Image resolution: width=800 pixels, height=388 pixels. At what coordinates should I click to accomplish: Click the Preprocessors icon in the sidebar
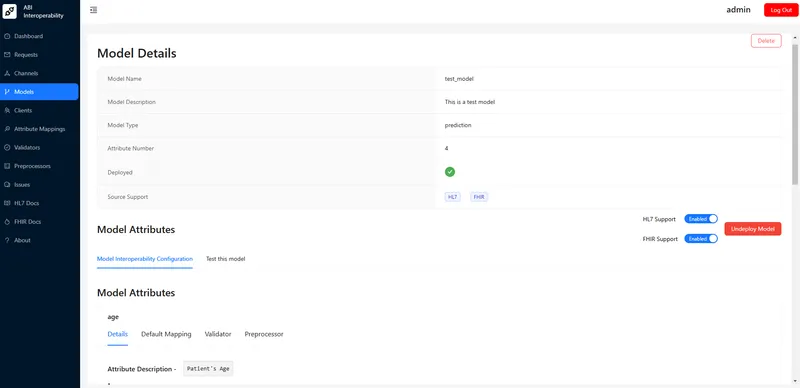[7, 166]
